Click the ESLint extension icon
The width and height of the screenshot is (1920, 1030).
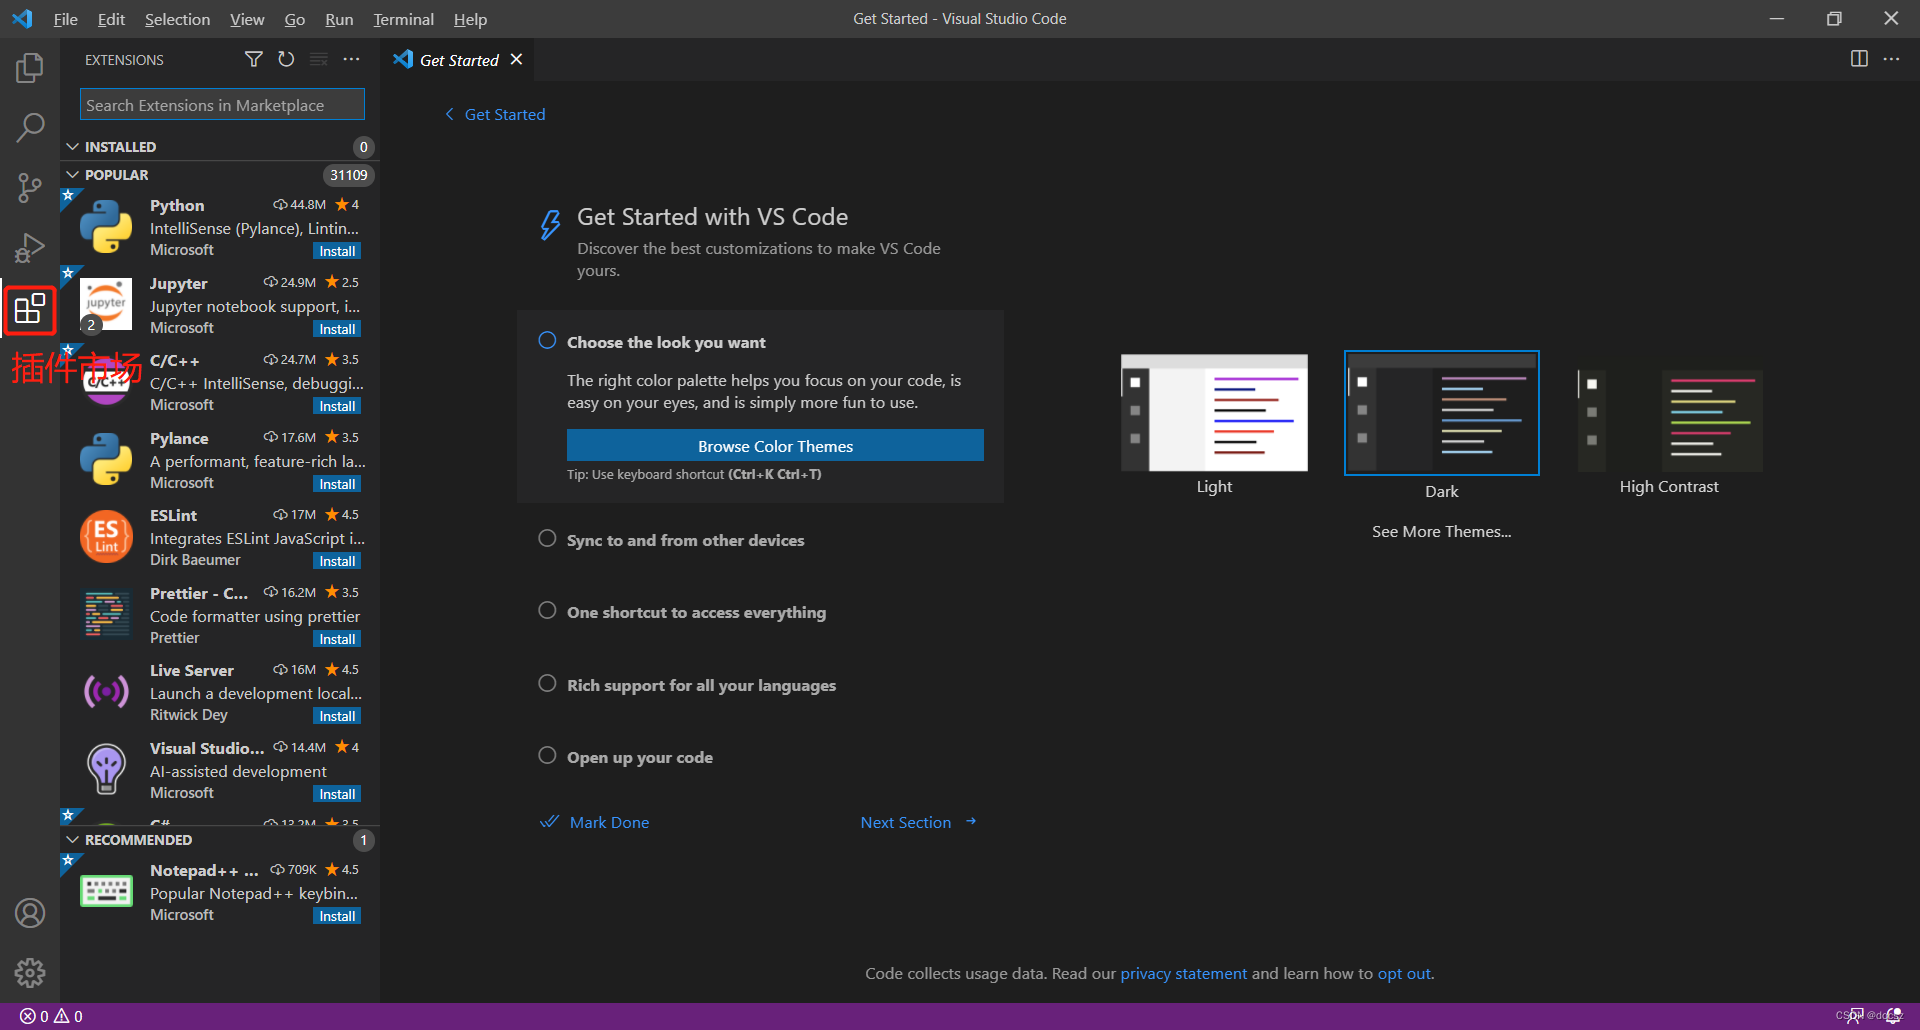pos(106,537)
